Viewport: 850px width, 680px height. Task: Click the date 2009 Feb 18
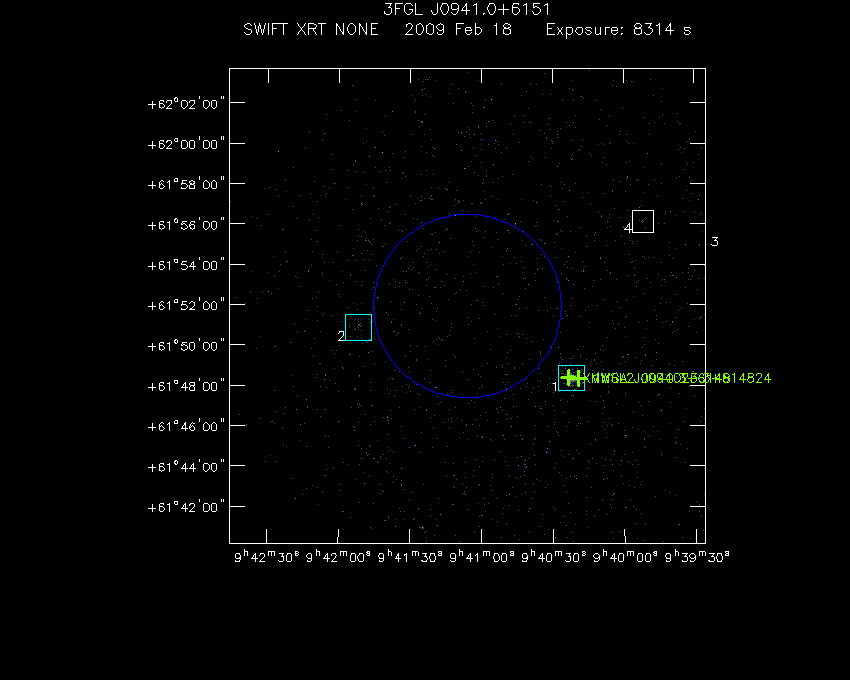(458, 29)
